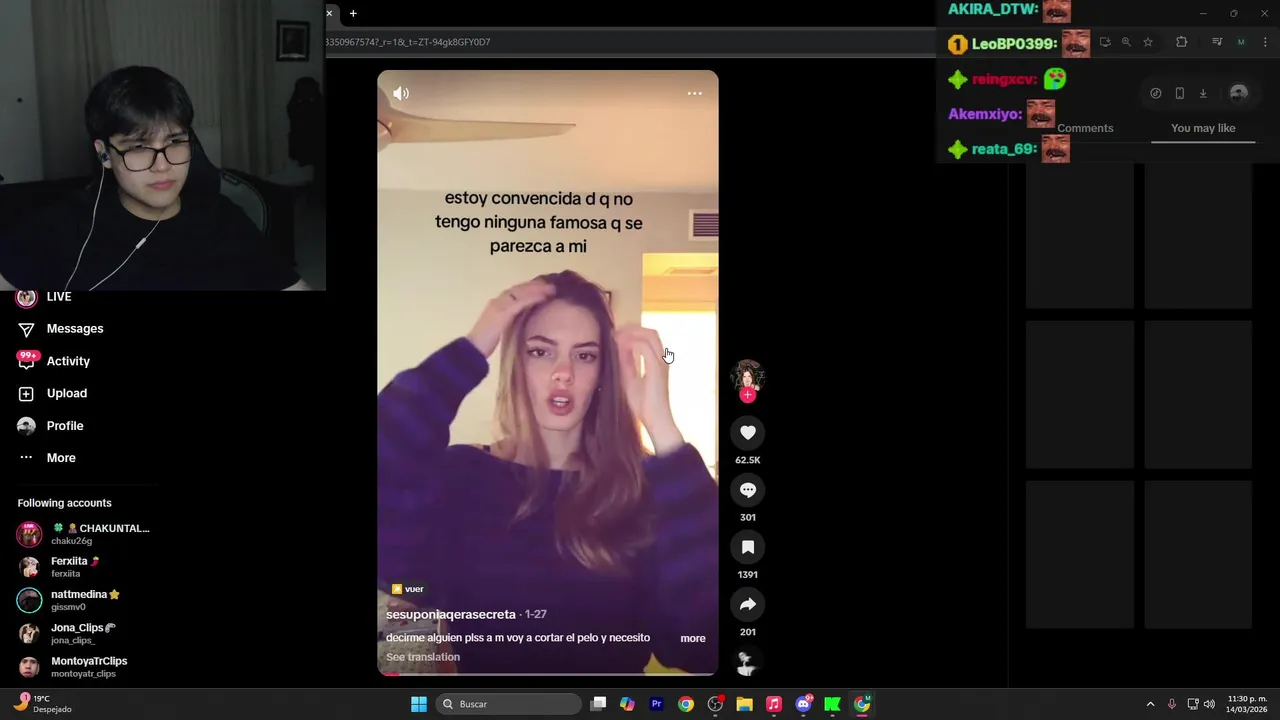
Task: Switch to the Comments tab
Action: point(1085,128)
